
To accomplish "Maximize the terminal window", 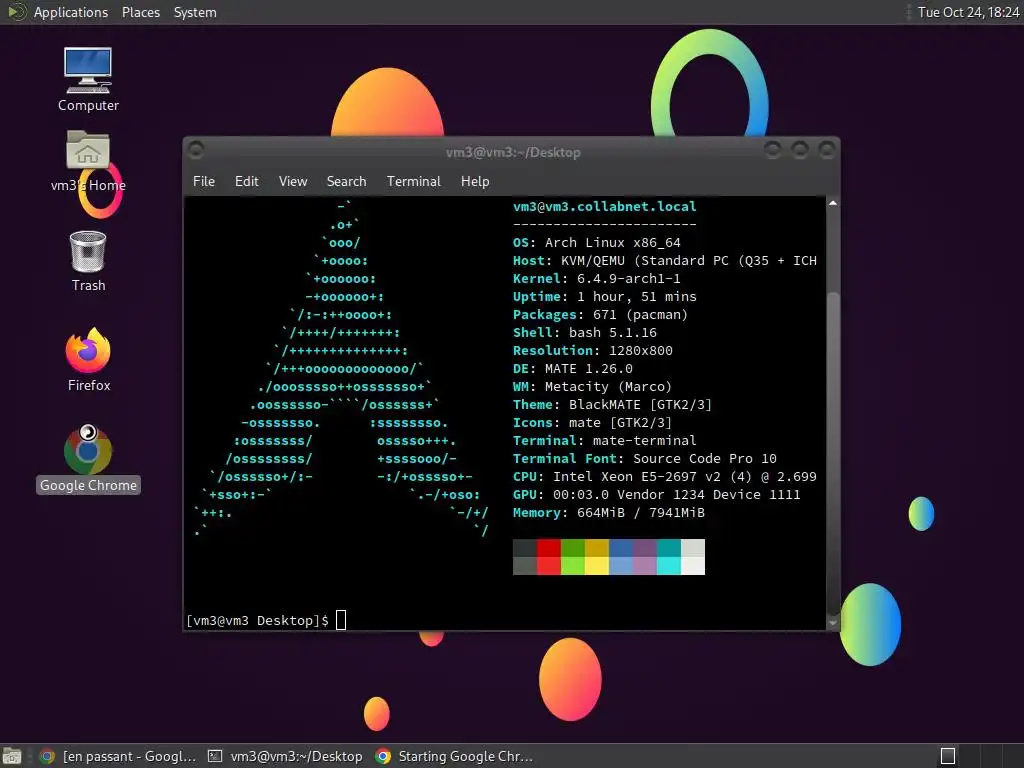I will (x=800, y=150).
